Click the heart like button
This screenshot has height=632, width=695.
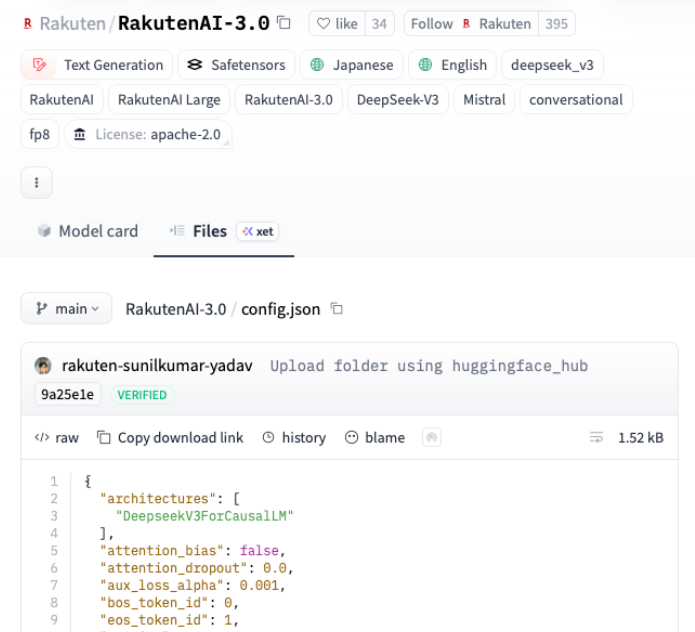tap(338, 24)
